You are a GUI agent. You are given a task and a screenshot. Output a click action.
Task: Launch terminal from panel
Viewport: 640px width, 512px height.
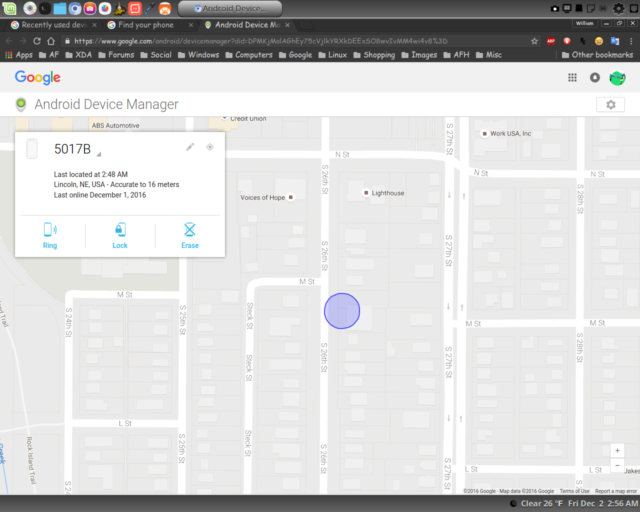coord(45,8)
